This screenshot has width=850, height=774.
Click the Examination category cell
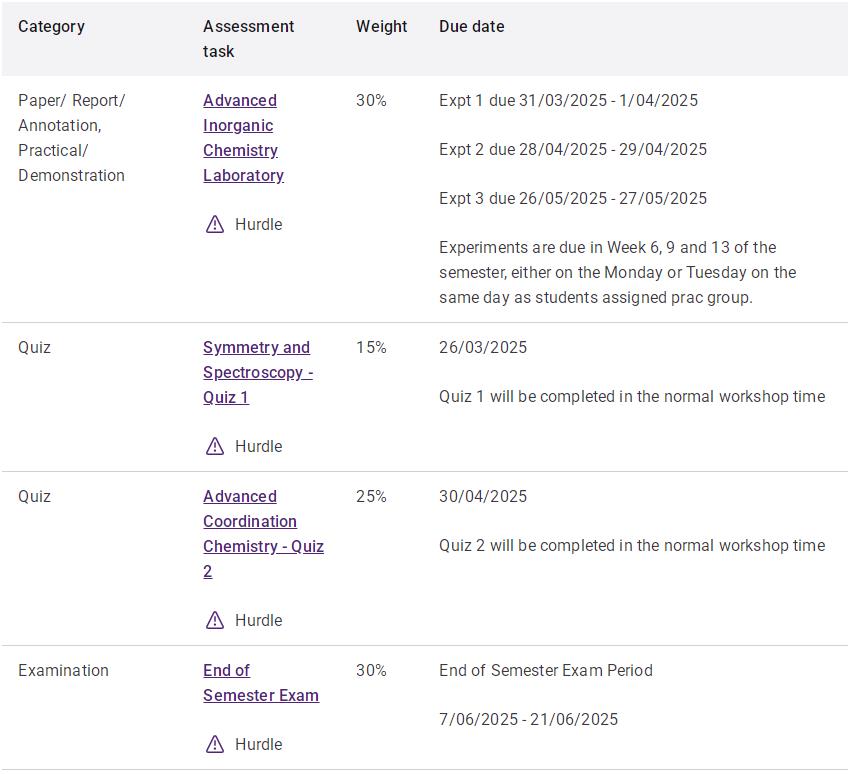pos(63,671)
